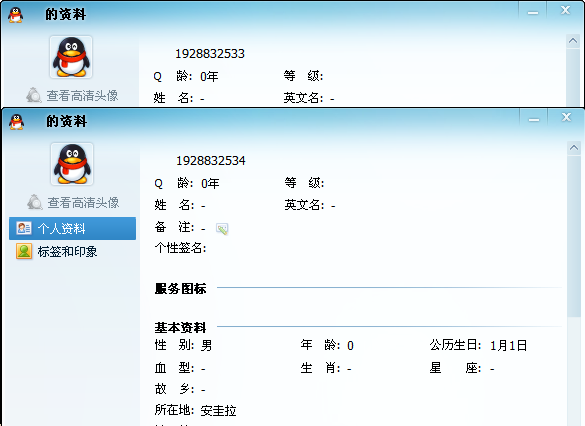Click scroll up arrow in front window
Image resolution: width=585 pixels, height=426 pixels.
574,148
